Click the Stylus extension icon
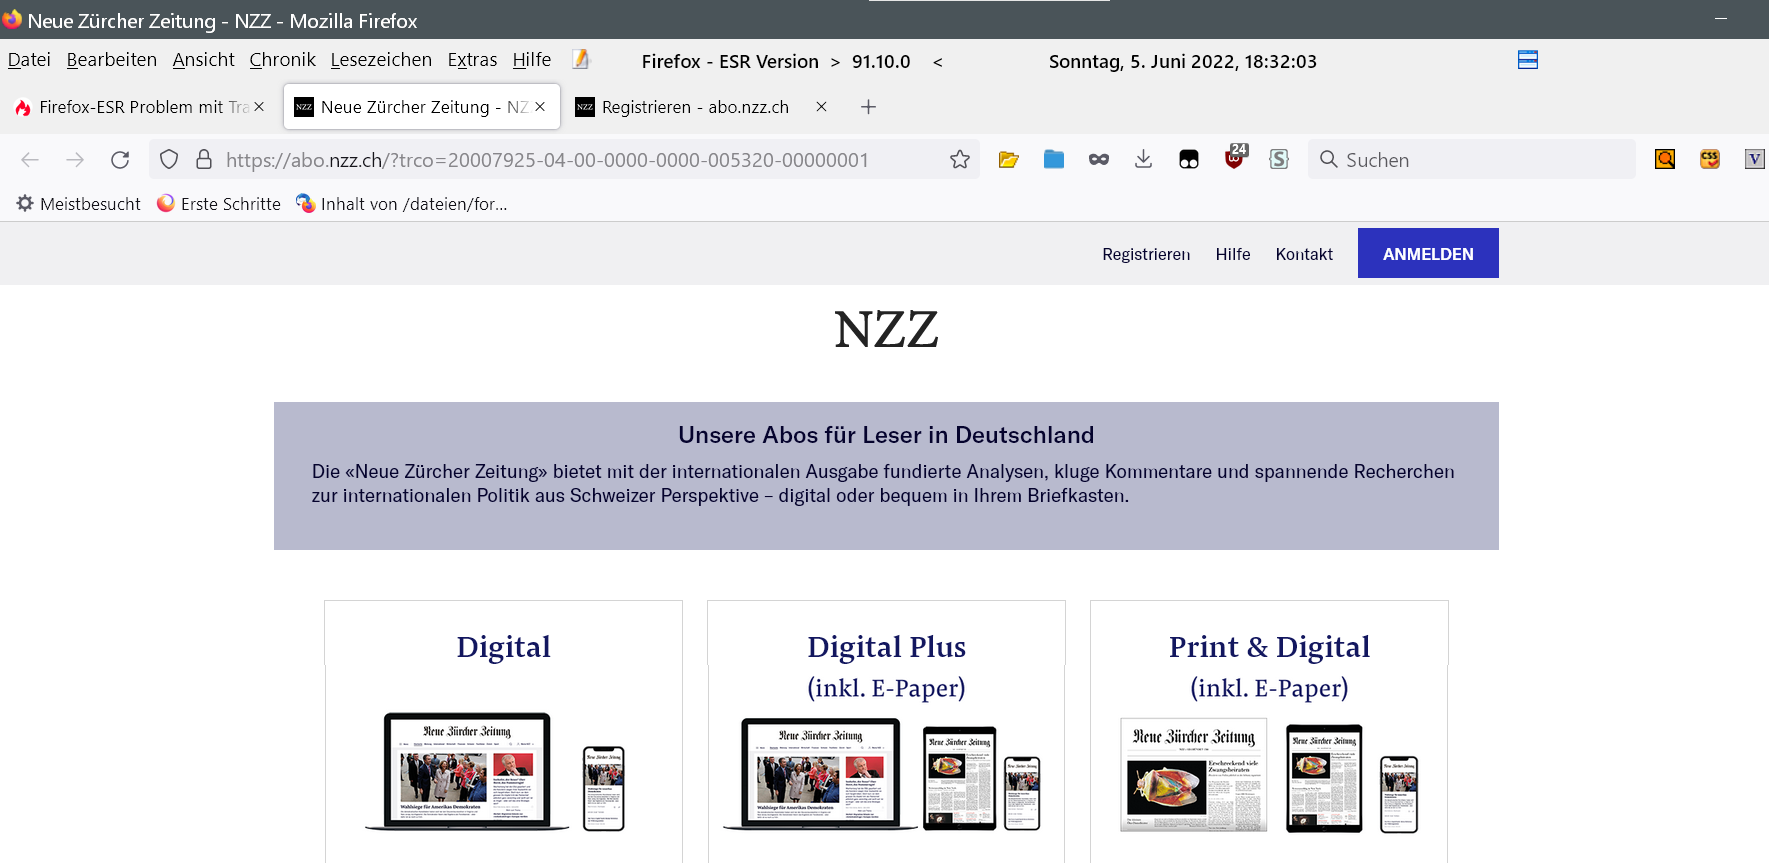1769x863 pixels. [1279, 160]
